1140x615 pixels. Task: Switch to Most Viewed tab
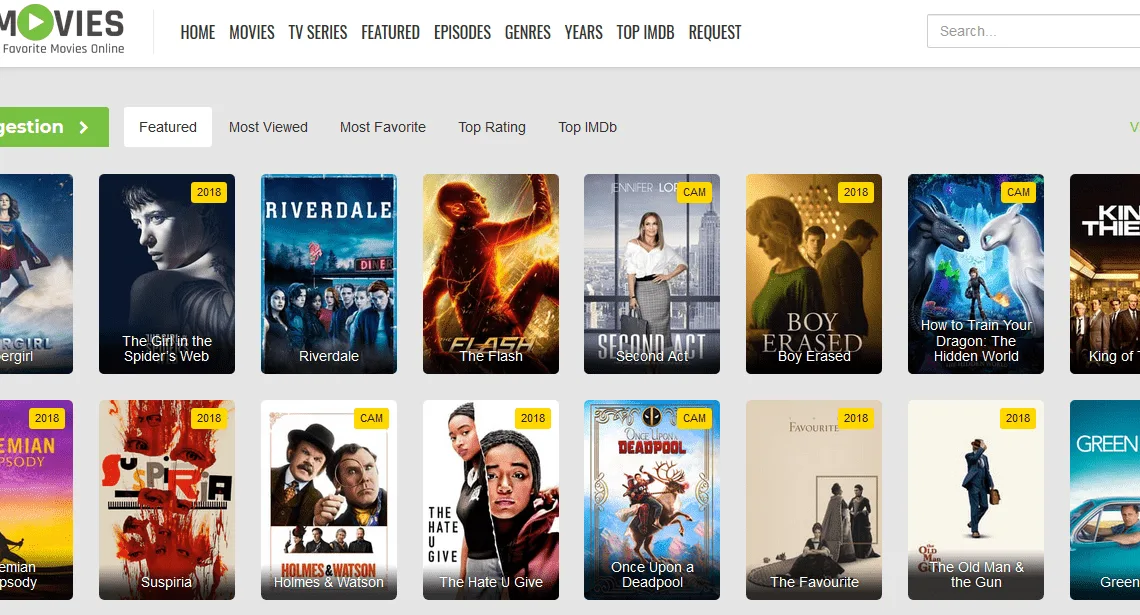(x=268, y=126)
